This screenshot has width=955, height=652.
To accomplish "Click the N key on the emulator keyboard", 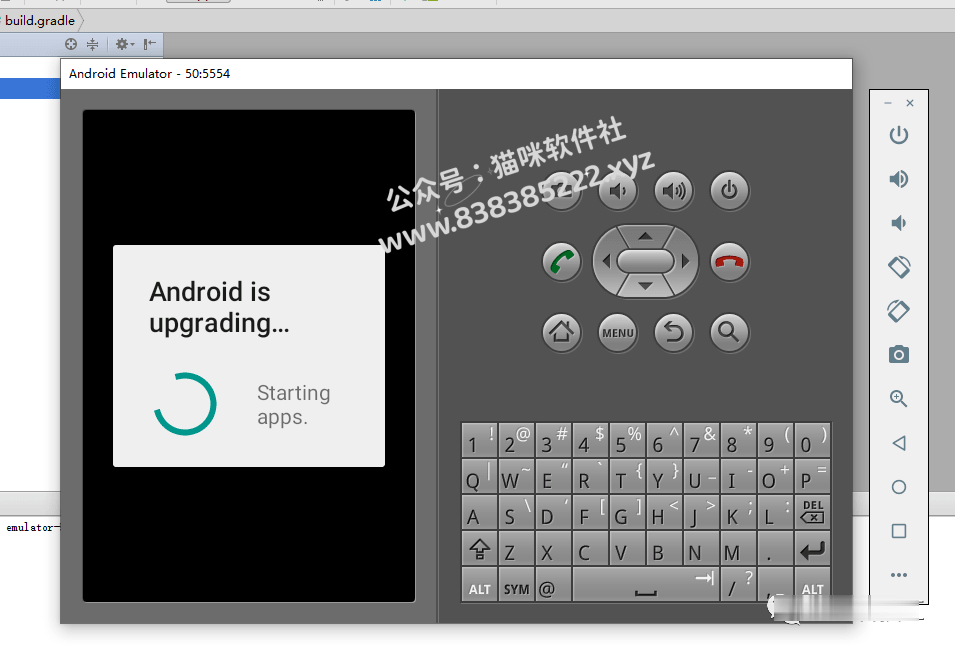I will click(701, 549).
